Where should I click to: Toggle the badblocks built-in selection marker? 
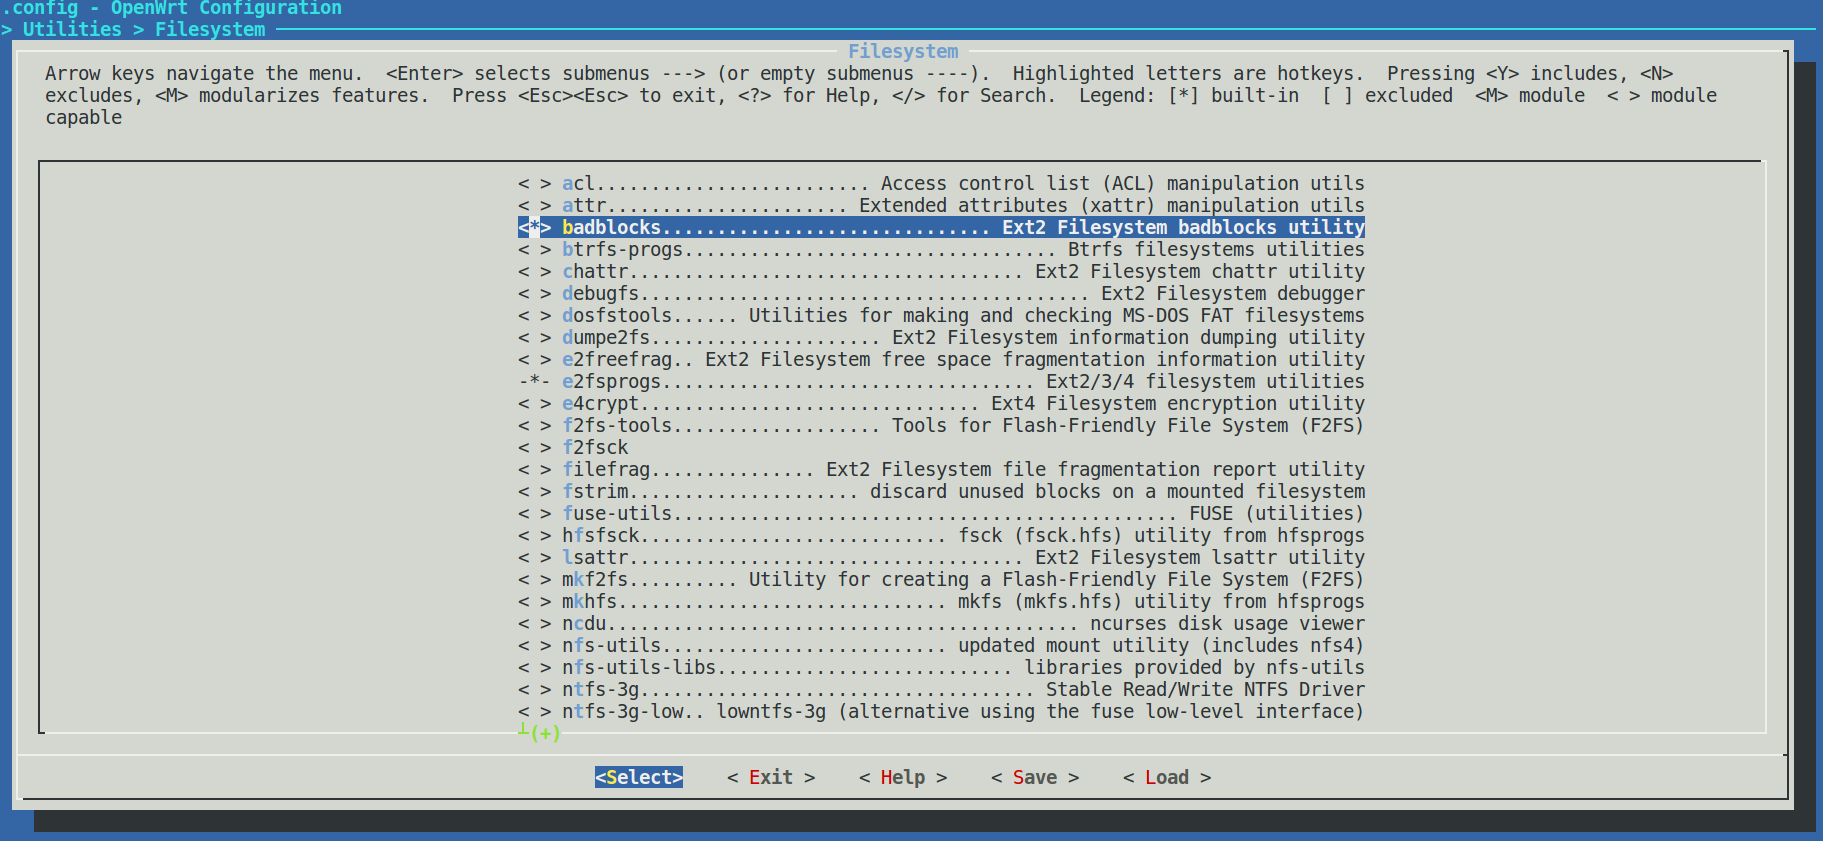pos(534,227)
